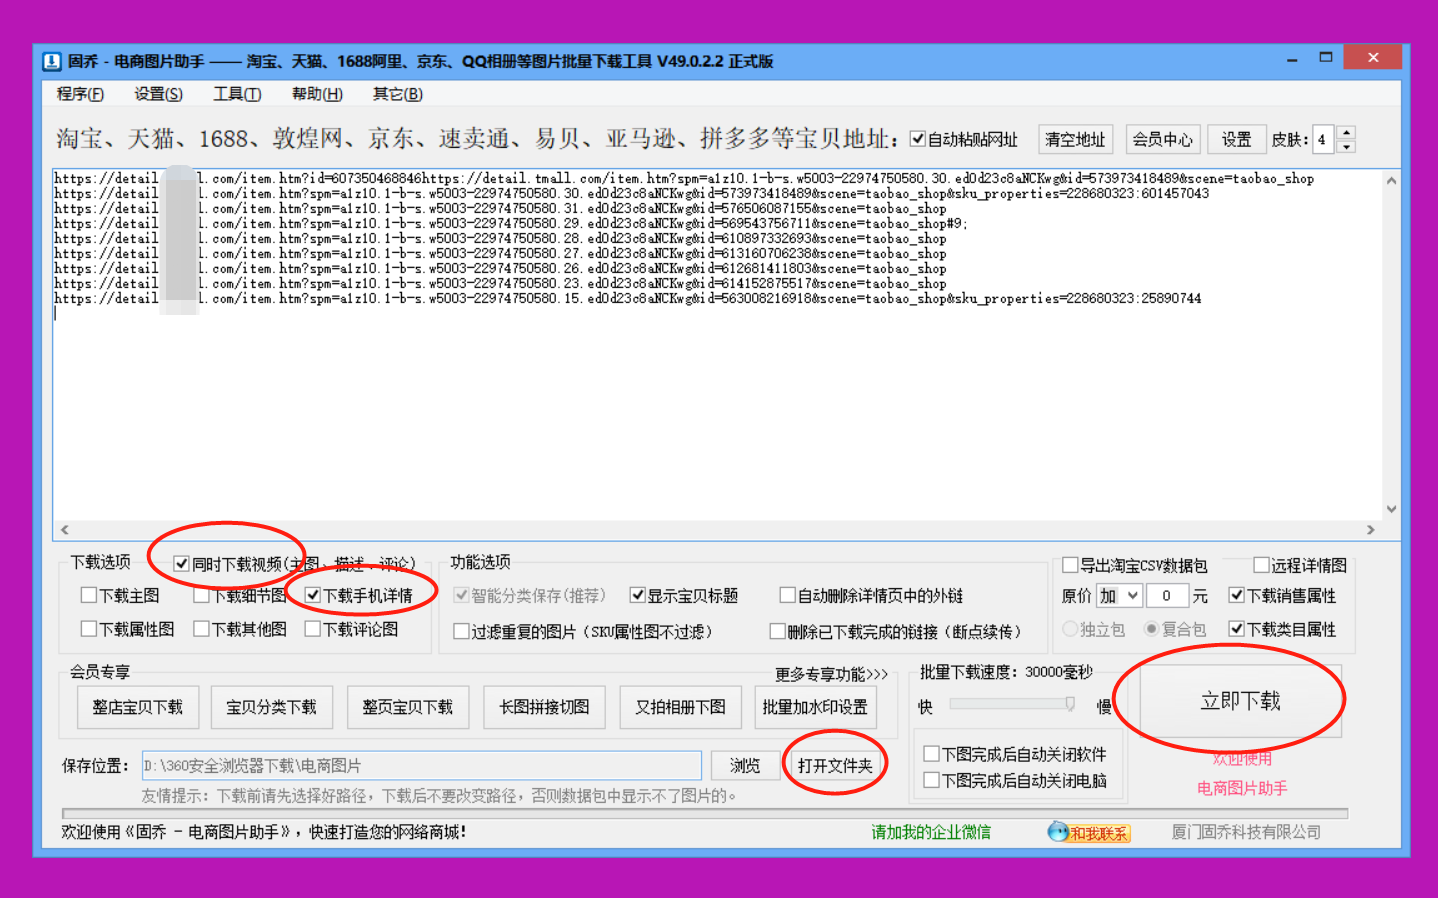This screenshot has width=1438, height=898.
Task: Click vertical scrollbar down arrow
Action: (1391, 510)
